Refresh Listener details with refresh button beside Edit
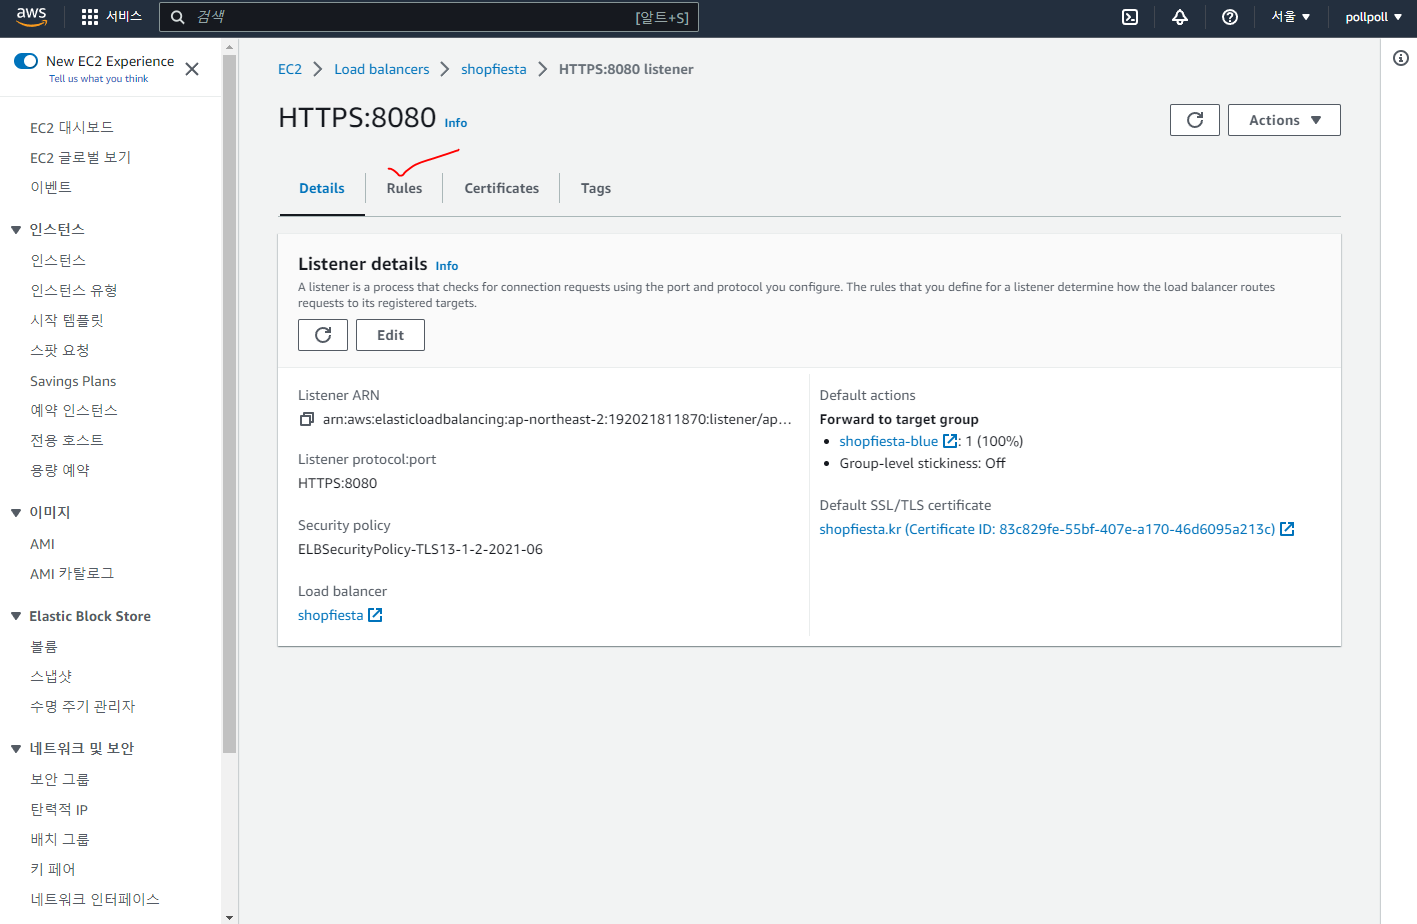This screenshot has height=924, width=1417. pos(323,335)
